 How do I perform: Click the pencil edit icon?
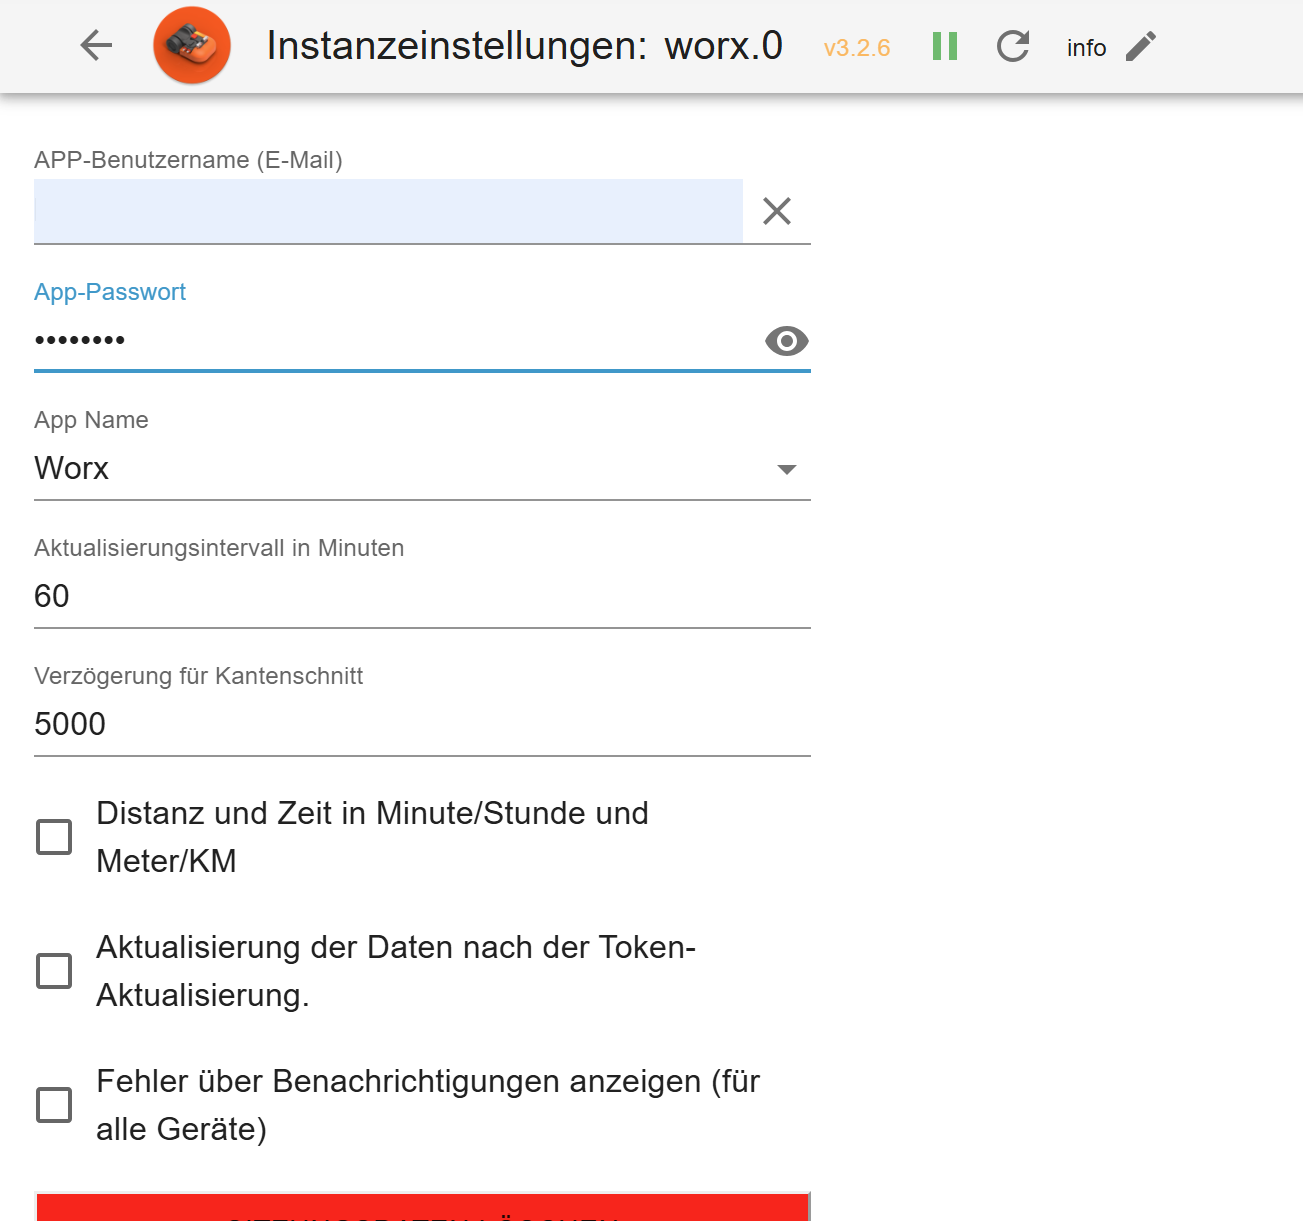pos(1141,46)
